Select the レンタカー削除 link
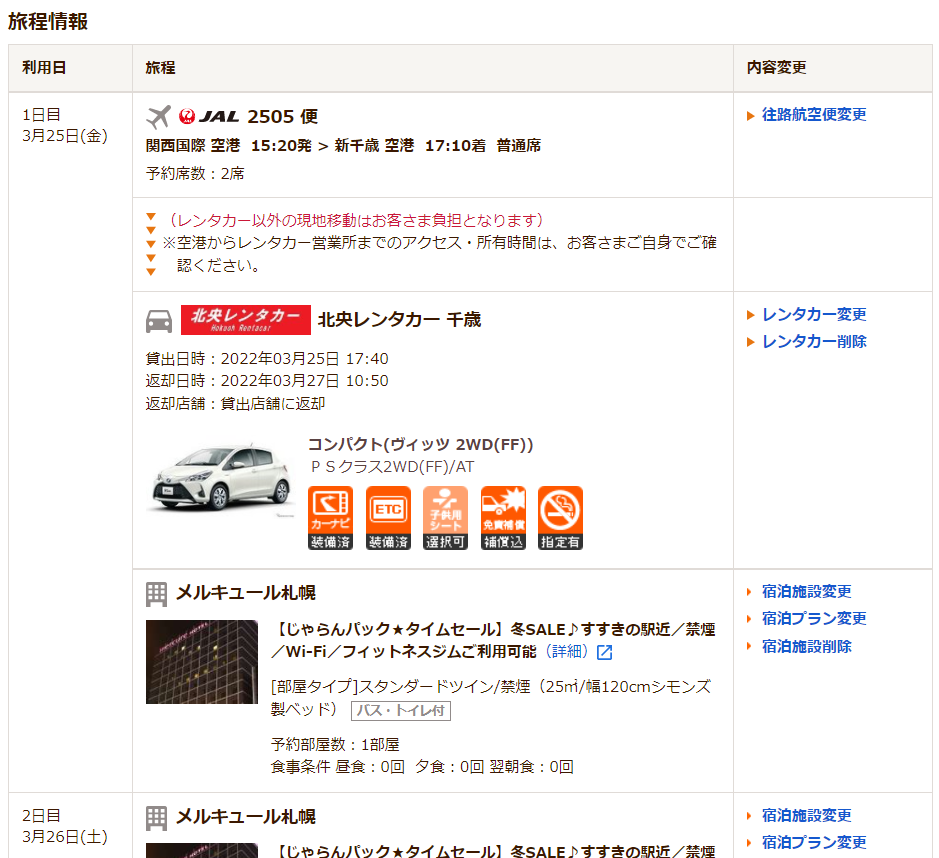The width and height of the screenshot is (939, 858). (814, 341)
